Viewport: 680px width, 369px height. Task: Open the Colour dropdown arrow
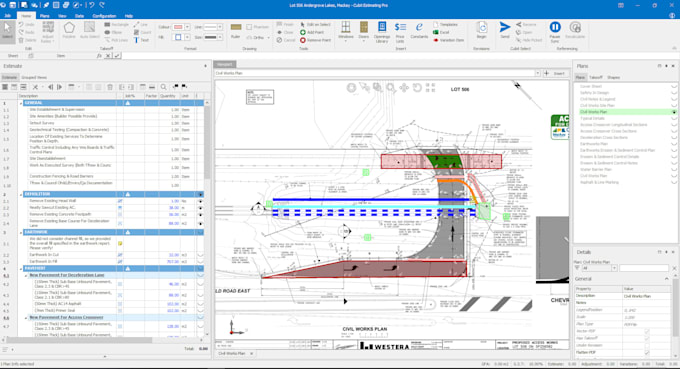click(x=187, y=27)
